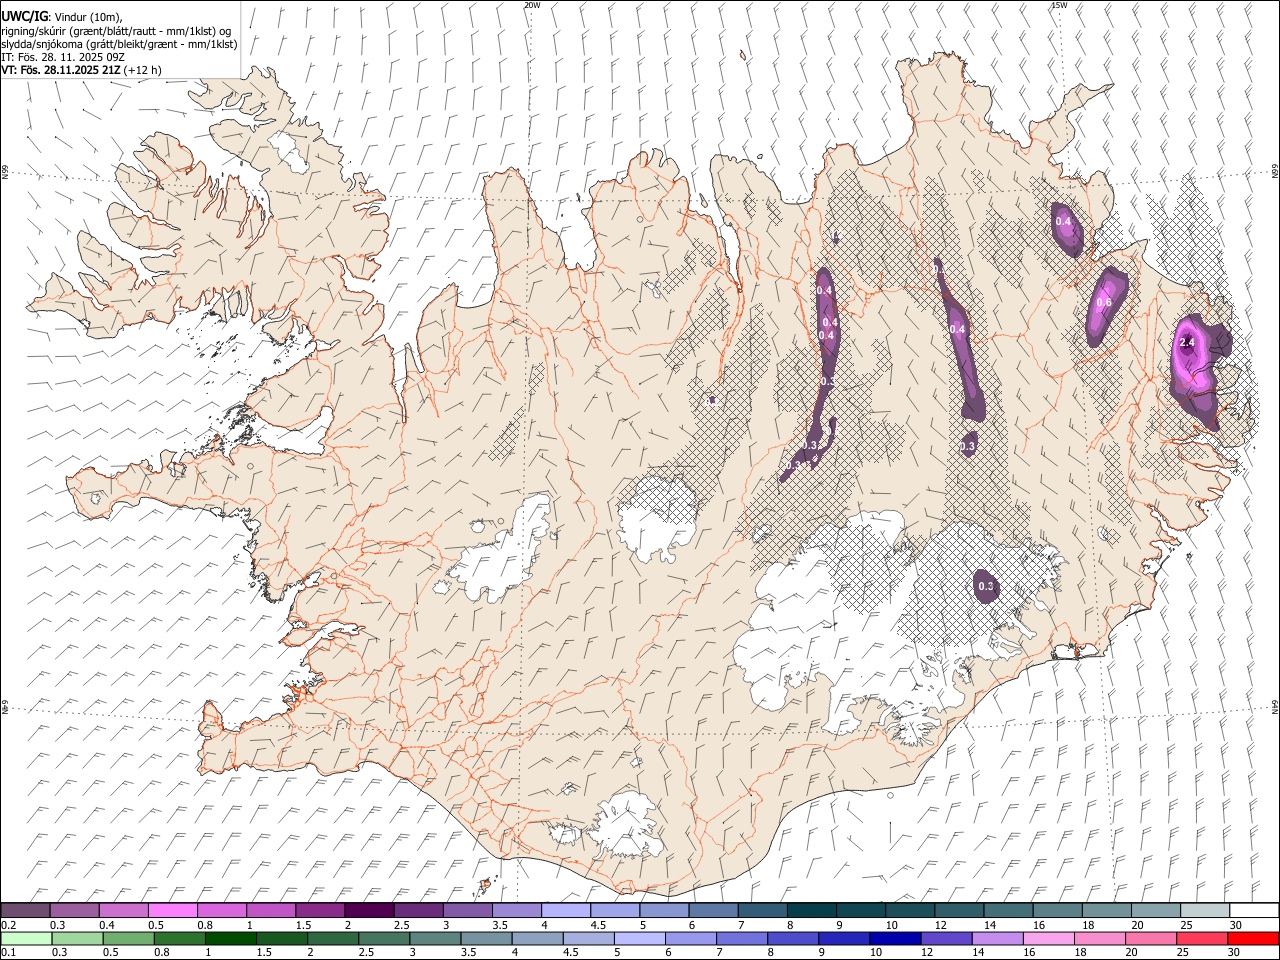Viewport: 1280px width, 960px height.
Task: Click the UWC/IG title text
Action: point(23,17)
